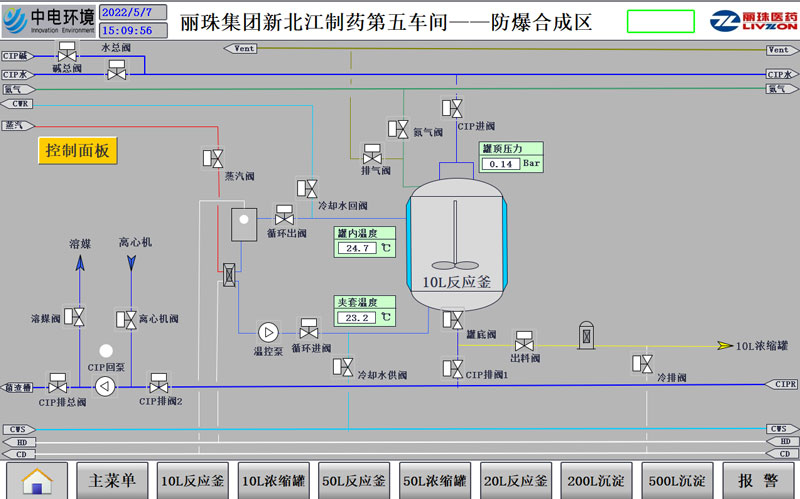800x499 pixels.
Task: Switch to 10L浓缩罐 page
Action: [x=273, y=480]
